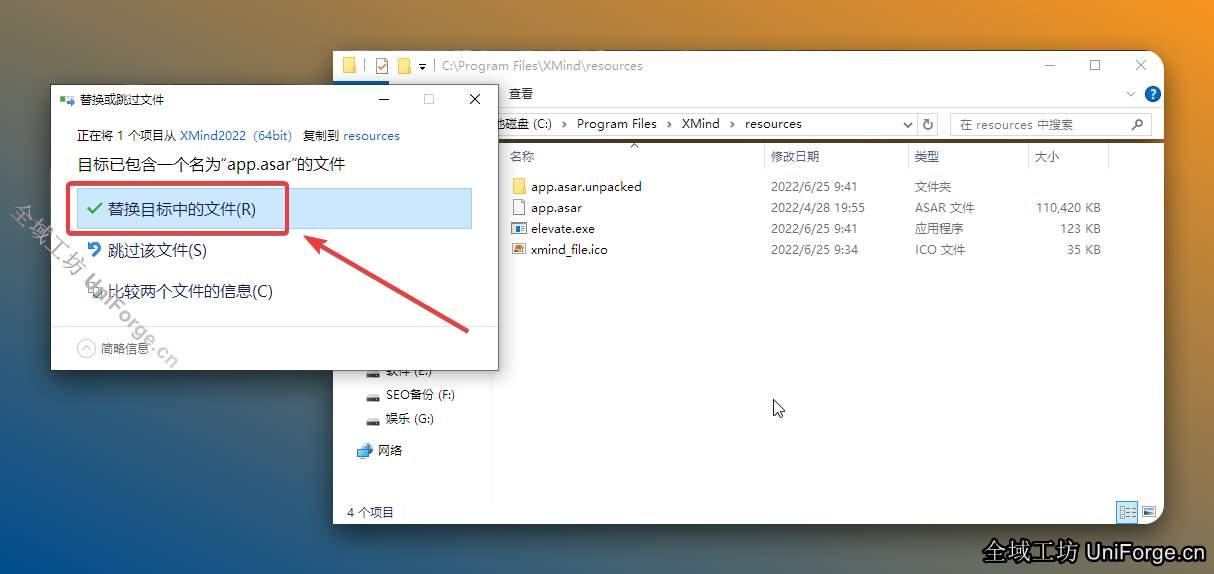
Task: Maximize the Explorer window
Action: tap(1095, 66)
